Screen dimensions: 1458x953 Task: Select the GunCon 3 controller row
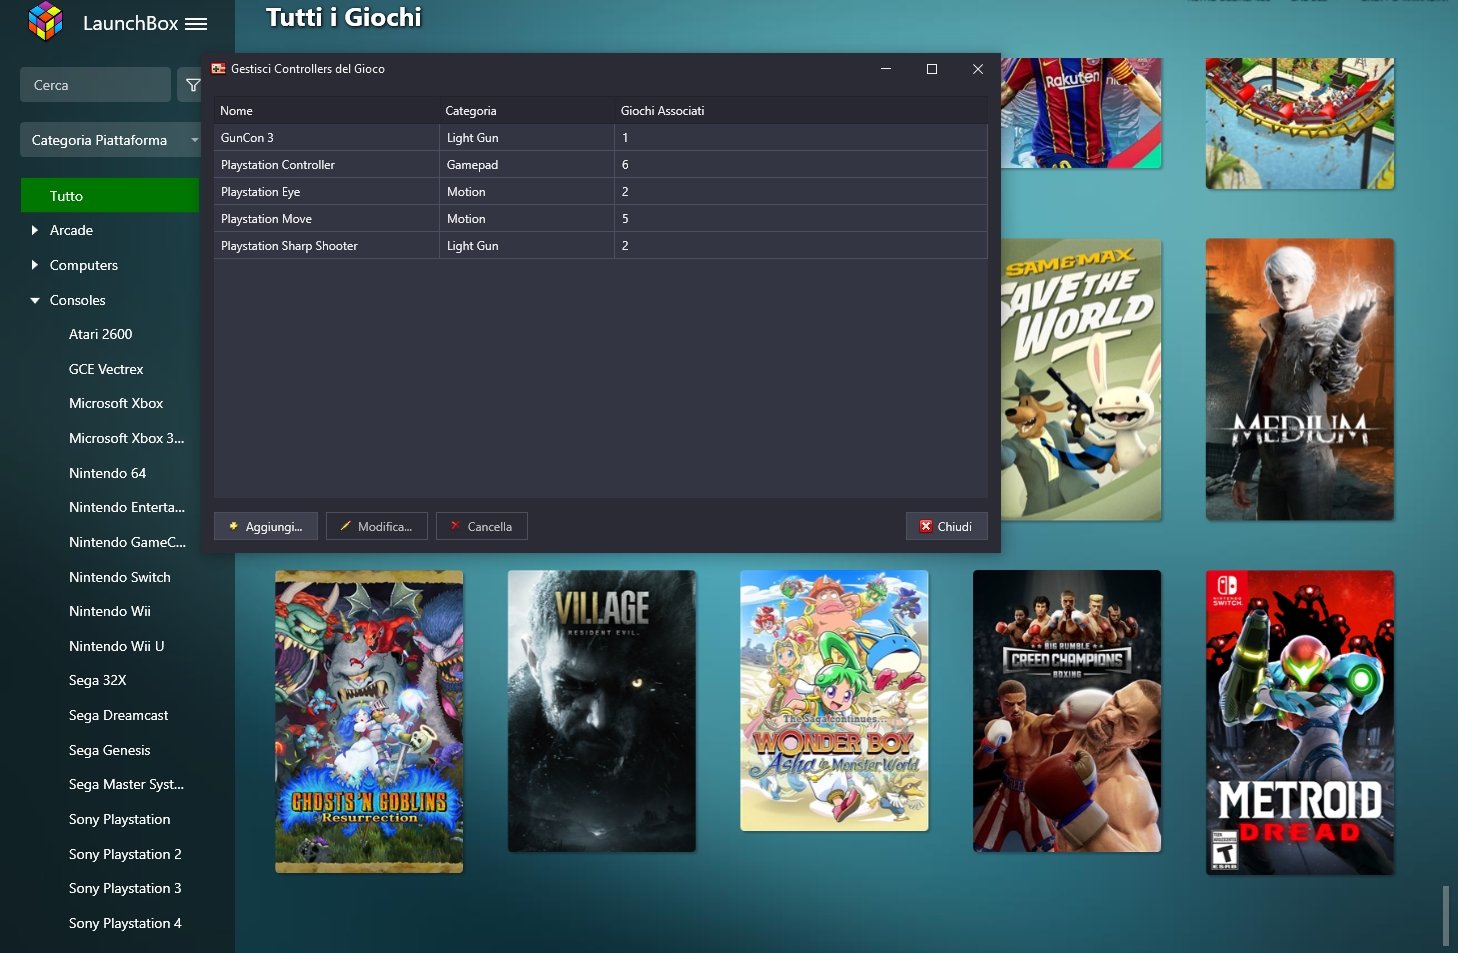coord(600,138)
